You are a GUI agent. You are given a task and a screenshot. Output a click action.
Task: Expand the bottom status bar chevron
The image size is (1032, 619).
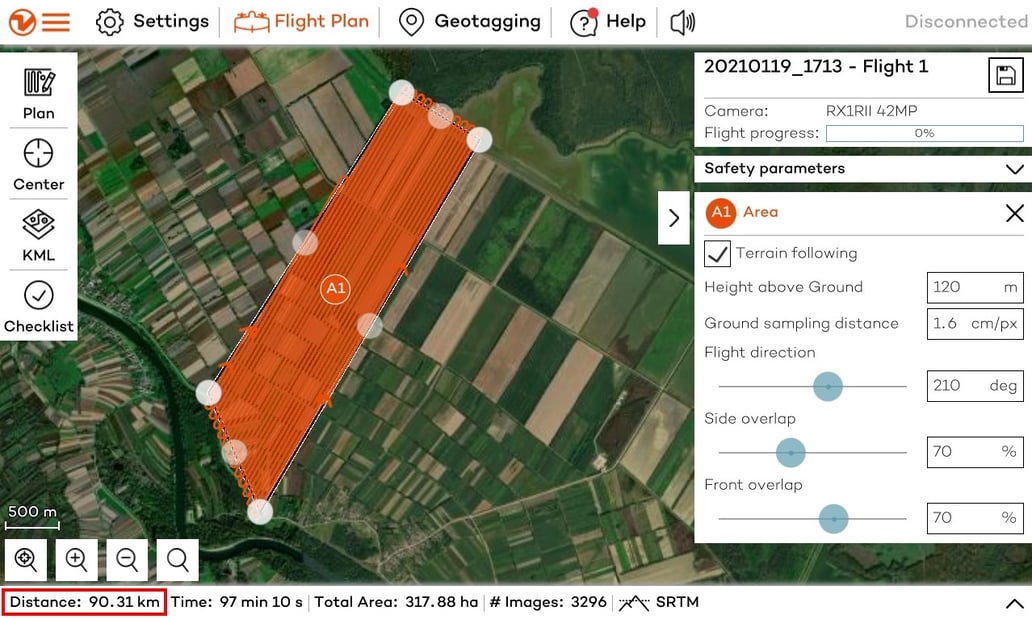(1013, 604)
